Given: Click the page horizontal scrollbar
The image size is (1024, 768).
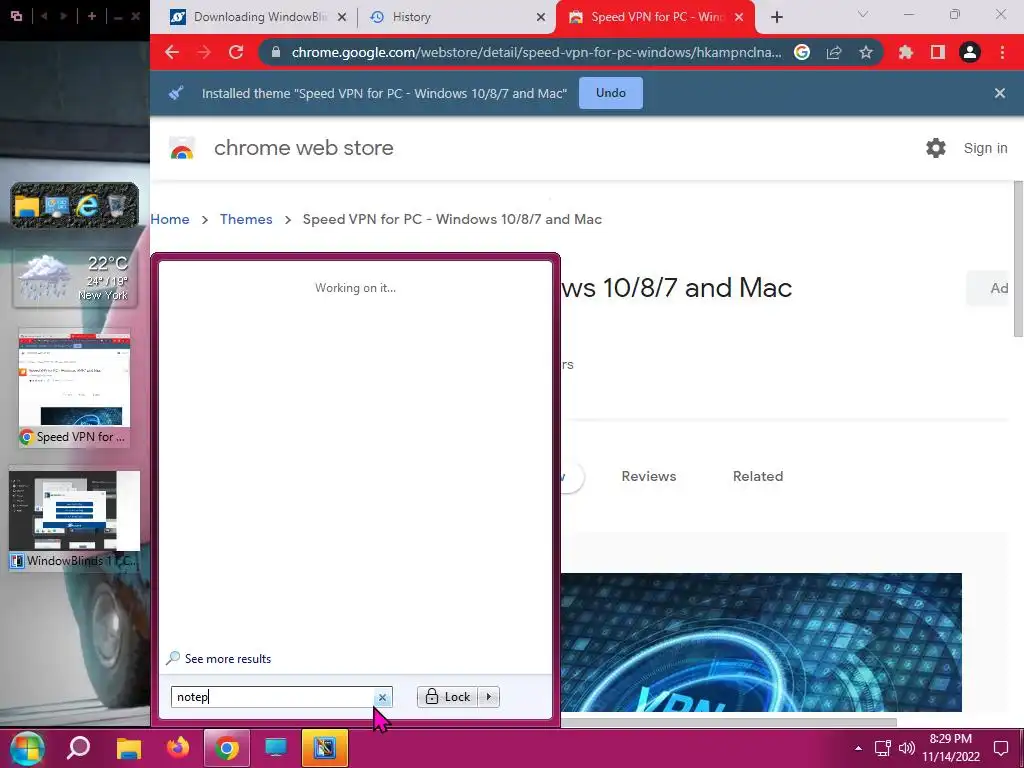Looking at the screenshot, I should point(728,722).
